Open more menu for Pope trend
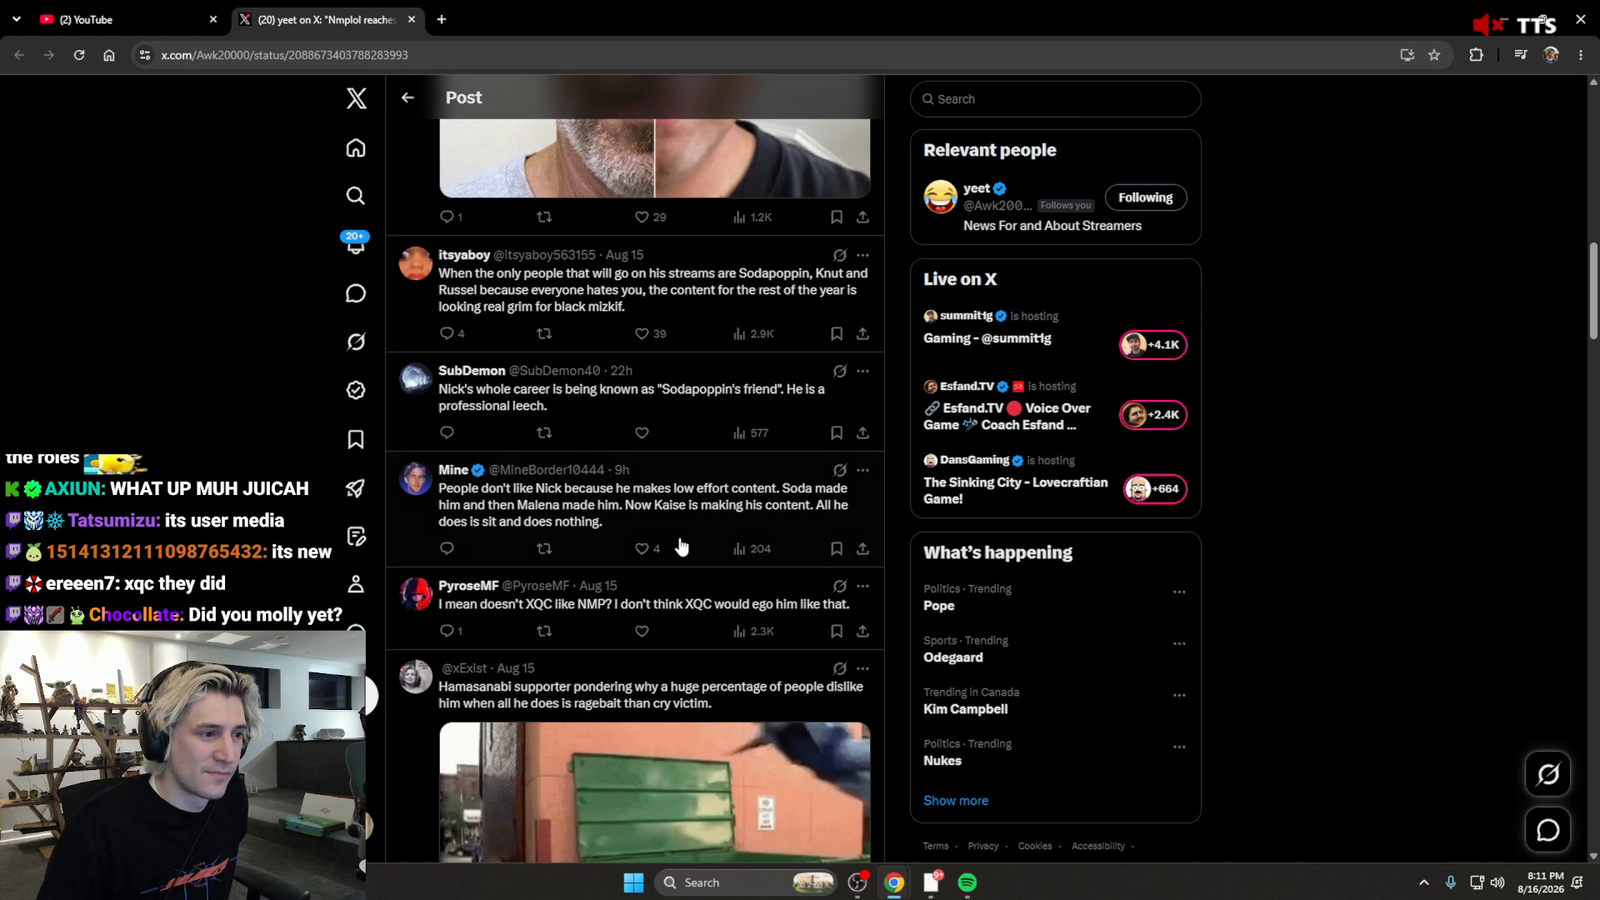 click(x=1179, y=592)
